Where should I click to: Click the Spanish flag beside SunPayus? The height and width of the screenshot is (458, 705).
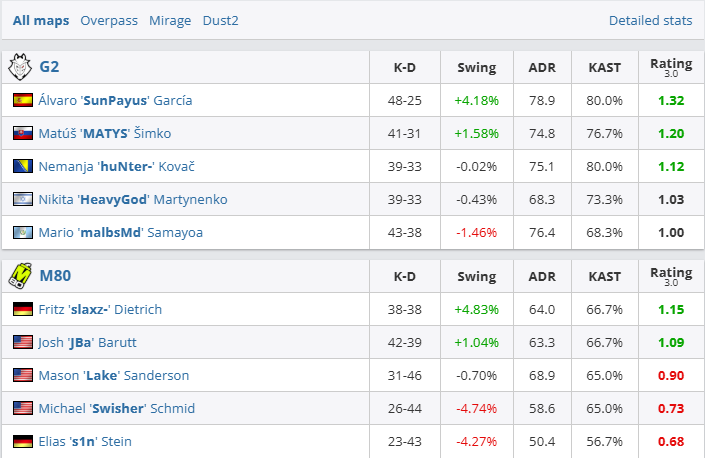pyautogui.click(x=22, y=100)
